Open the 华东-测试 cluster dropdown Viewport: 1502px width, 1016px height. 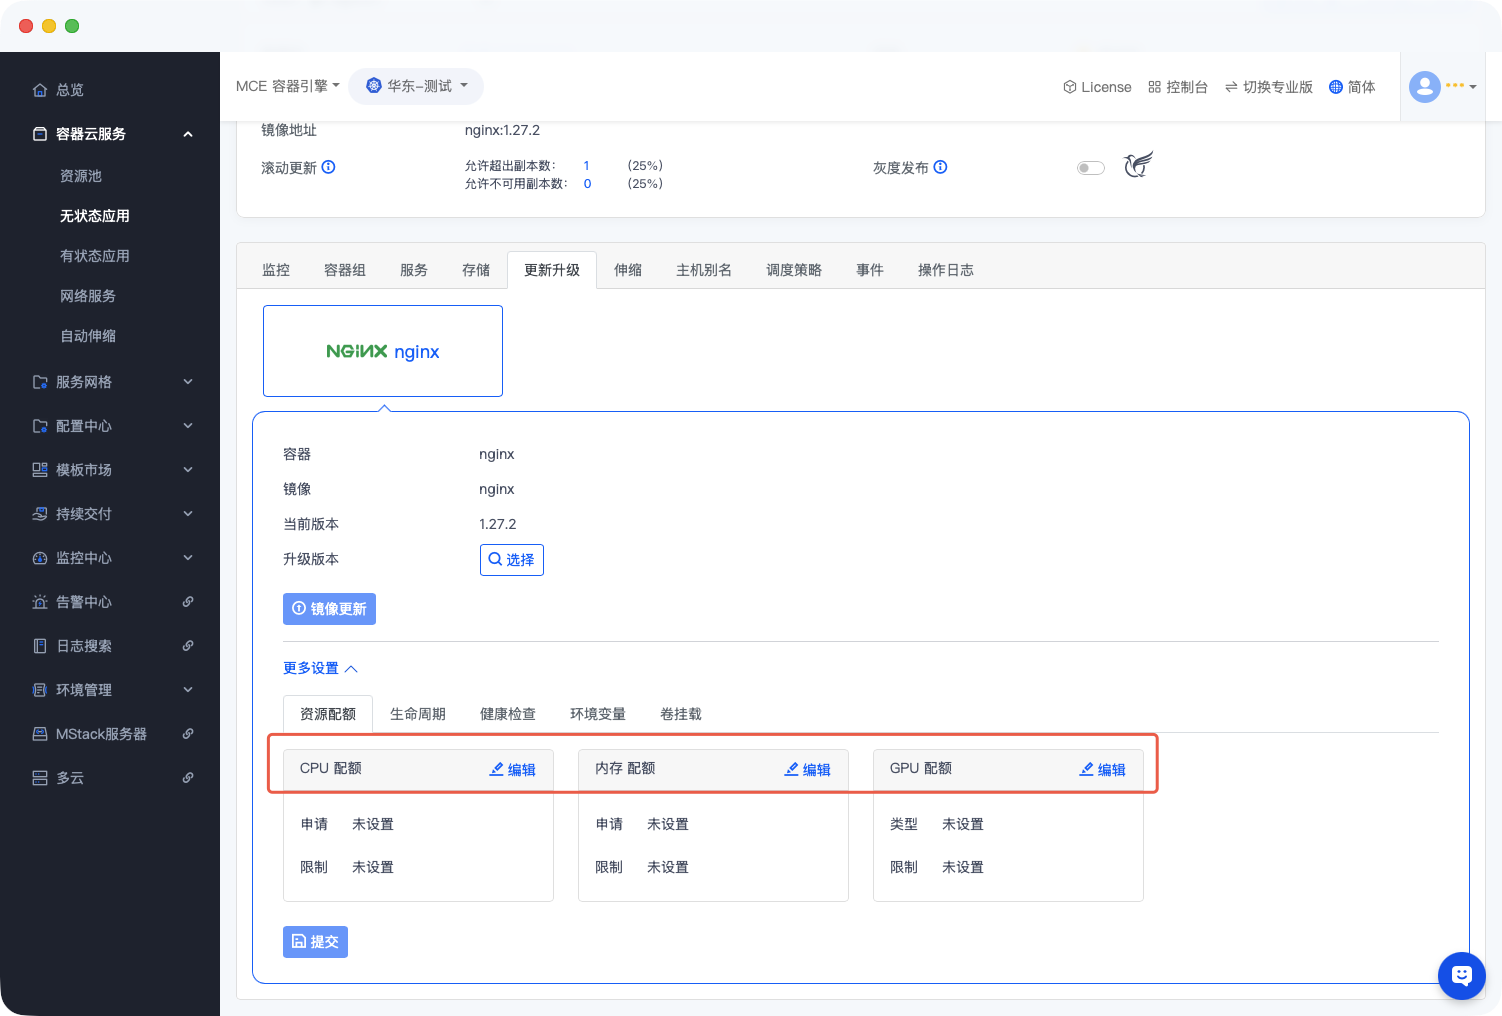pyautogui.click(x=416, y=86)
